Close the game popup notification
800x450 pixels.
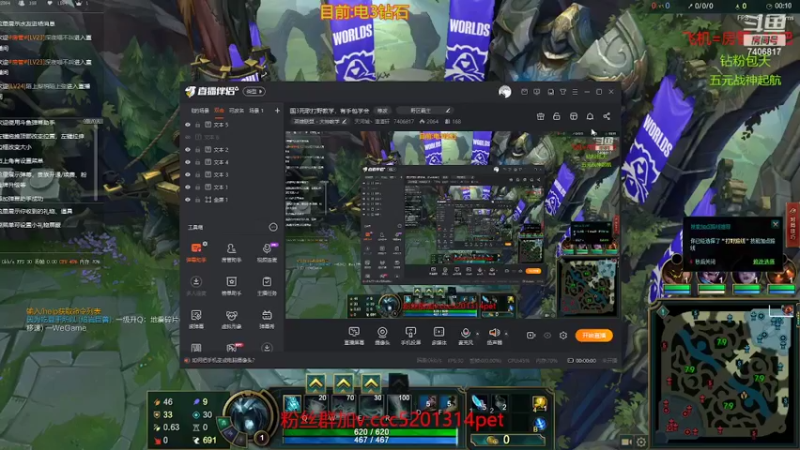[776, 224]
